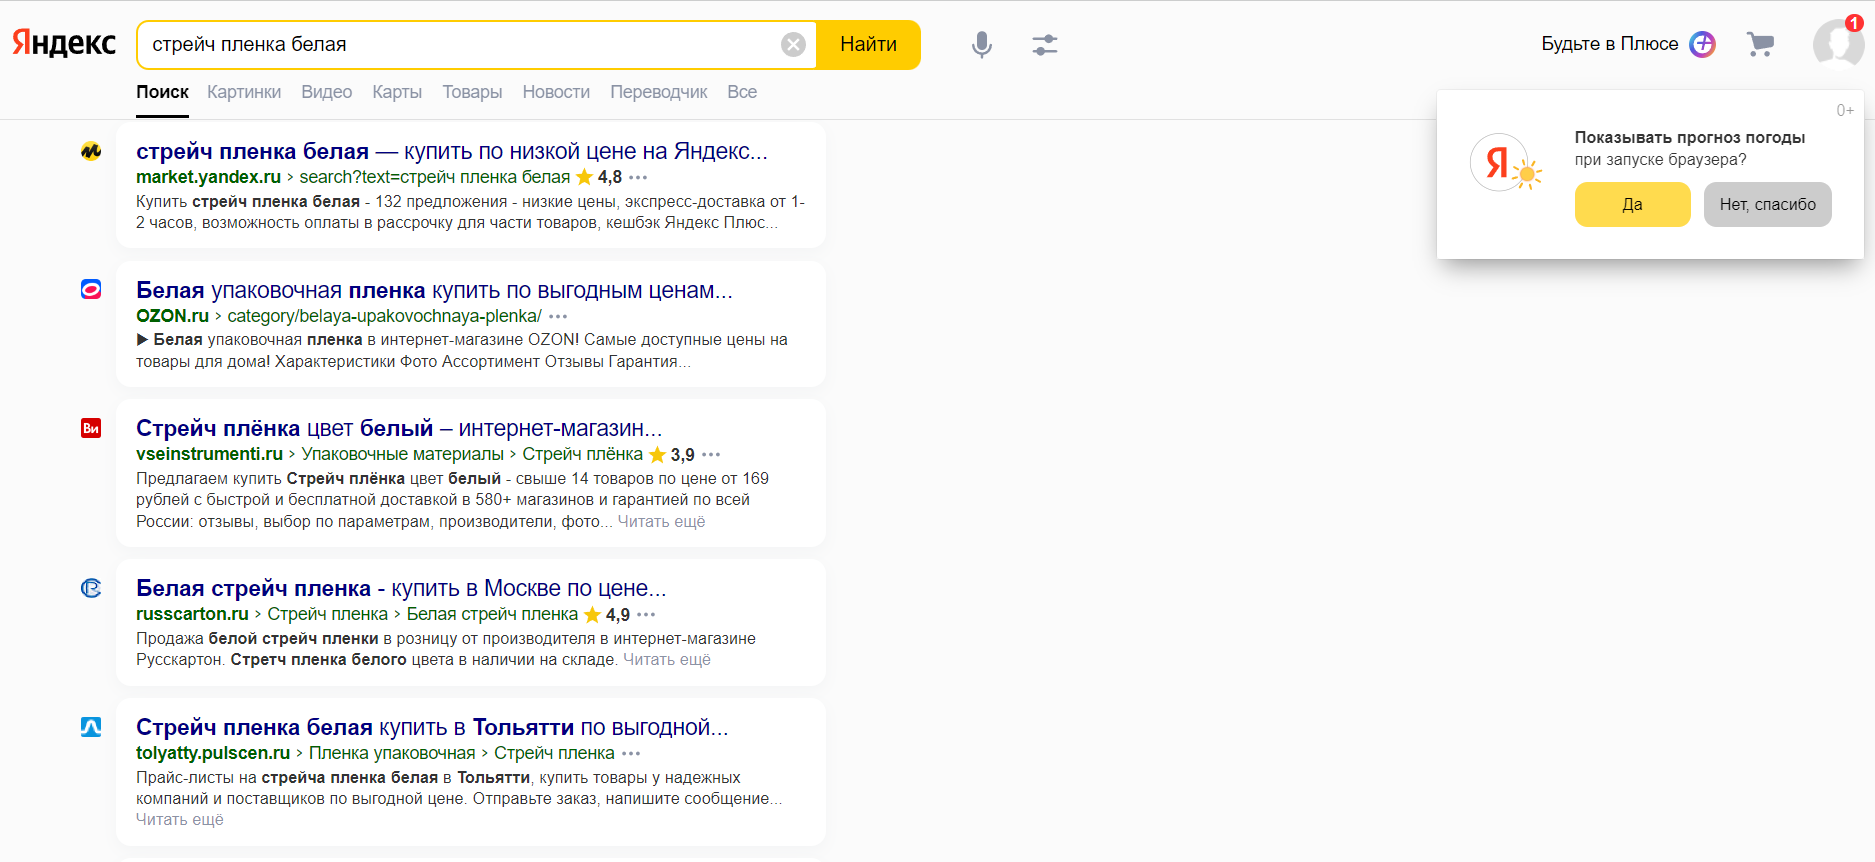Image resolution: width=1875 pixels, height=862 pixels.
Task: Open the shopping cart icon
Action: click(1760, 44)
